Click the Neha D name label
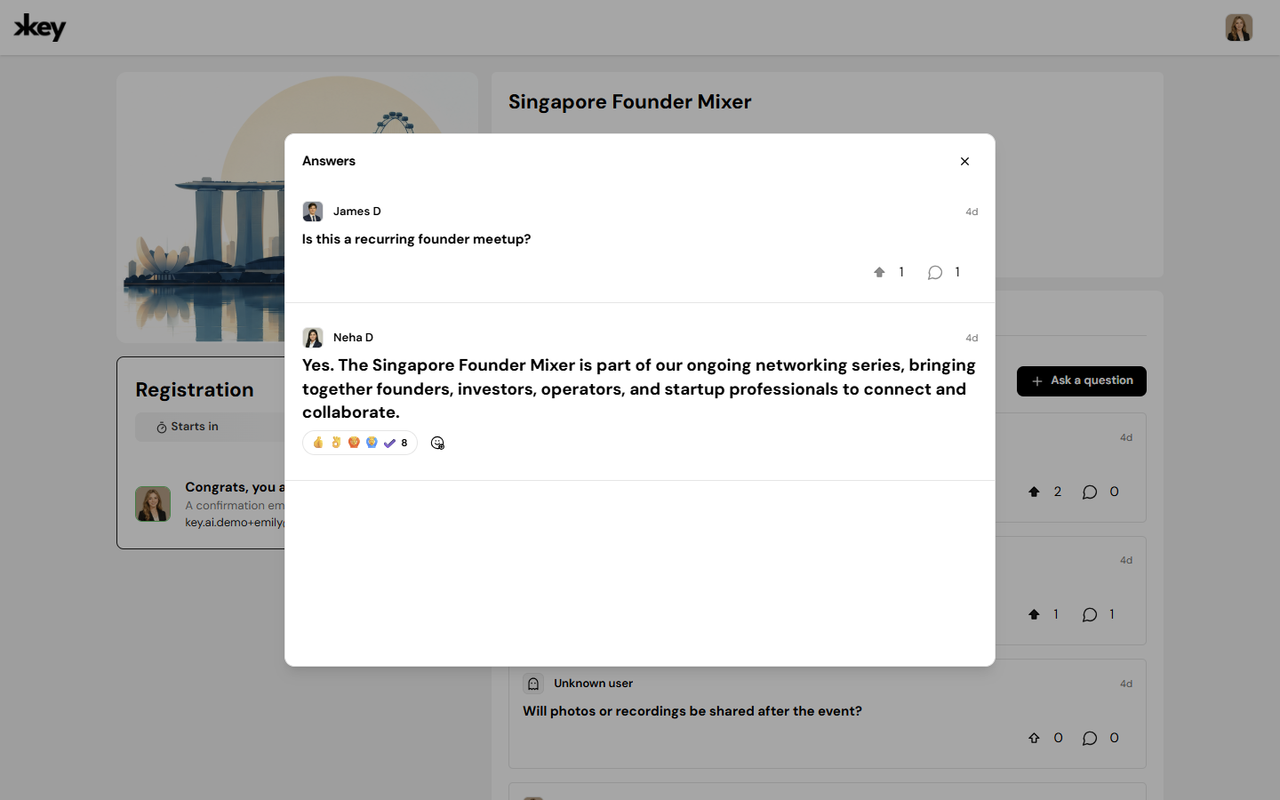Screen dimensions: 1280x800 [x=353, y=338]
